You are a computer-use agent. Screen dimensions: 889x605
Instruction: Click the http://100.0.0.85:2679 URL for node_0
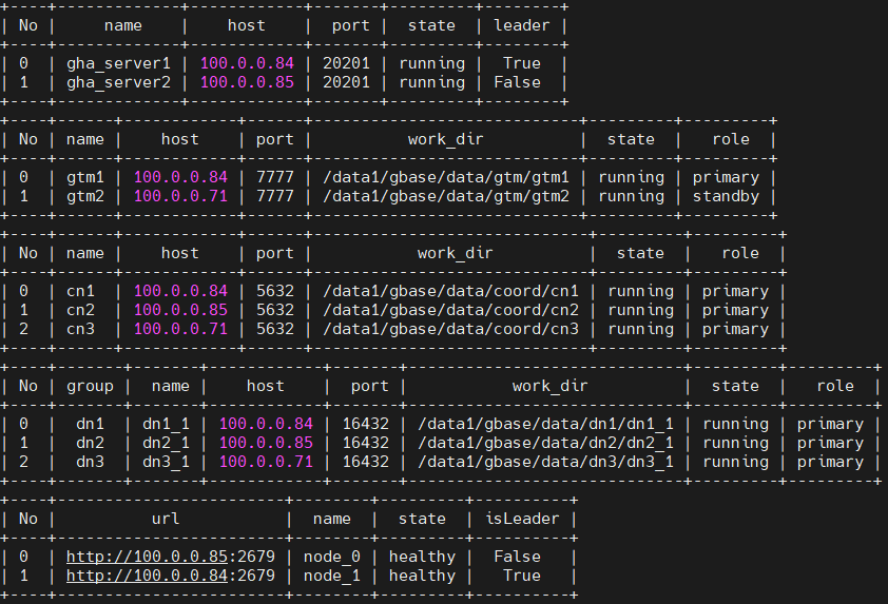(170, 557)
